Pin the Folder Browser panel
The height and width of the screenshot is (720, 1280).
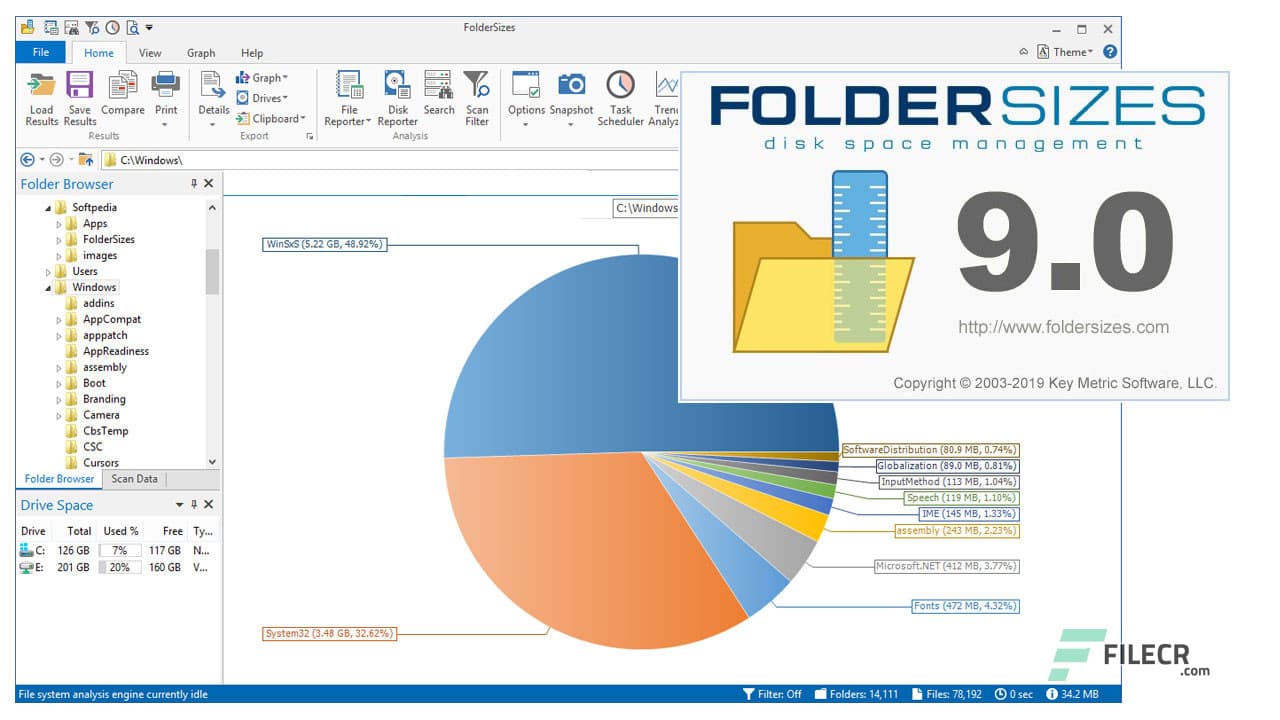tap(193, 183)
